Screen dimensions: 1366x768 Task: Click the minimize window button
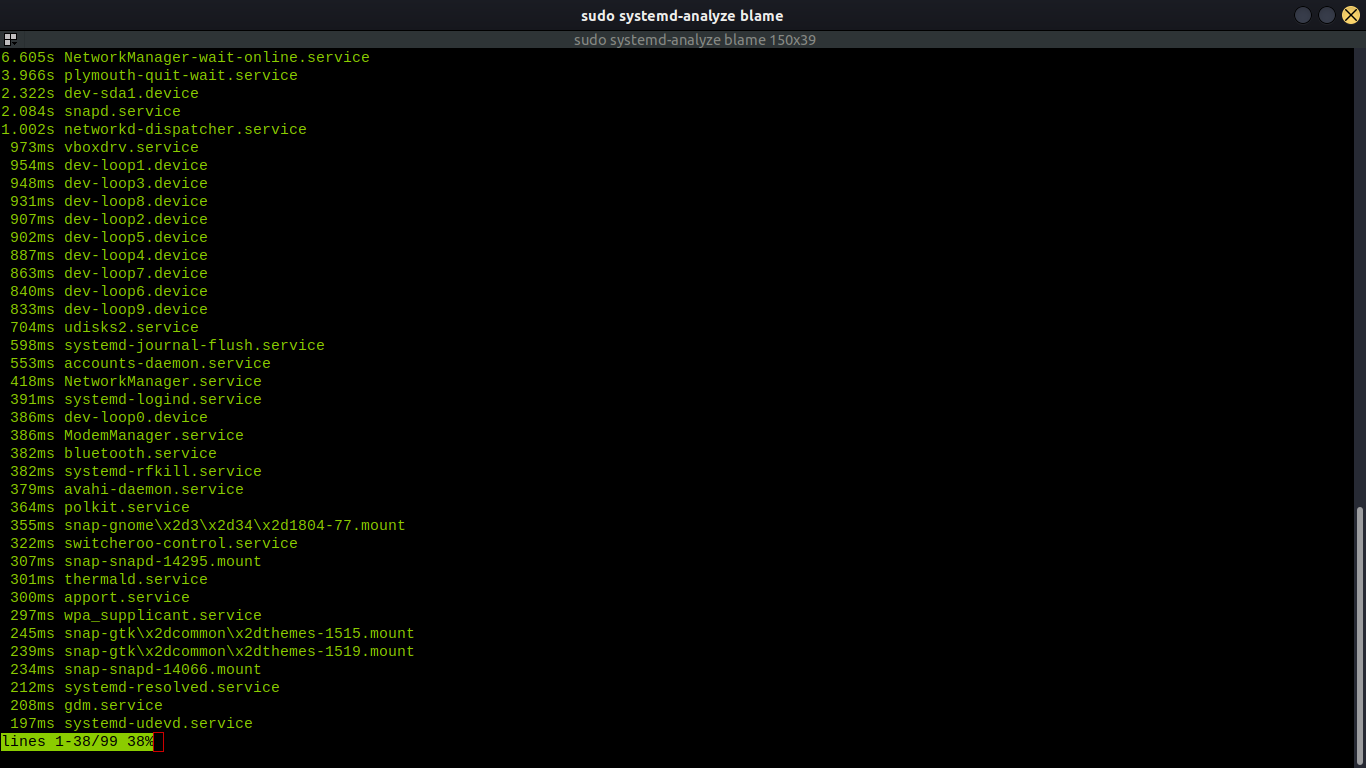pyautogui.click(x=1302, y=15)
